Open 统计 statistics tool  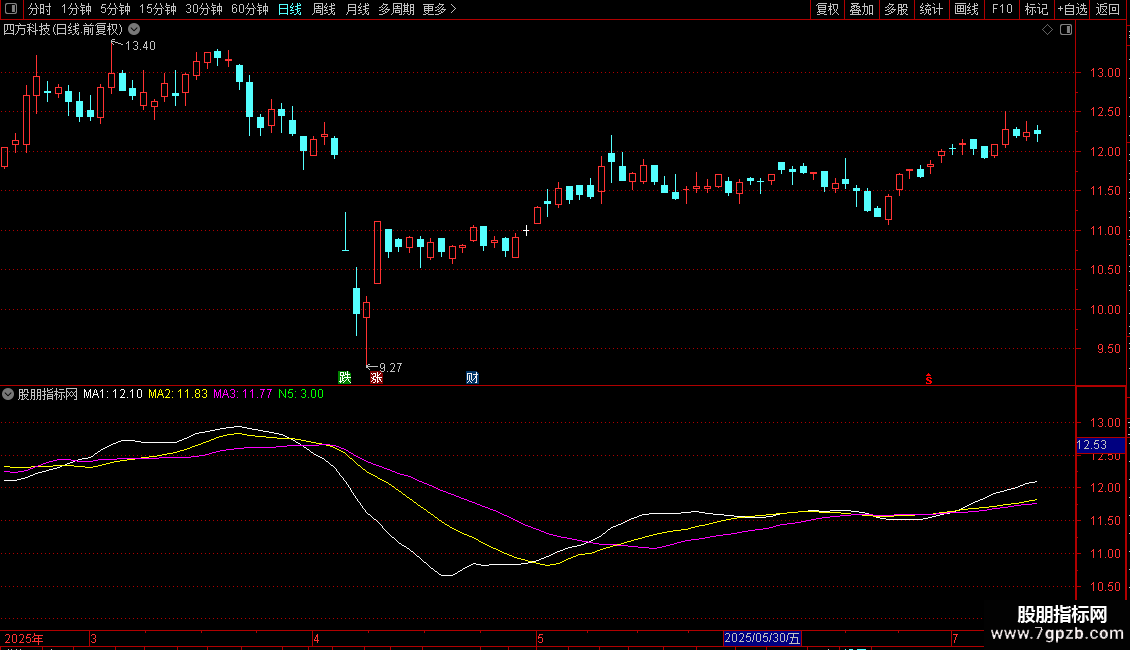(931, 9)
